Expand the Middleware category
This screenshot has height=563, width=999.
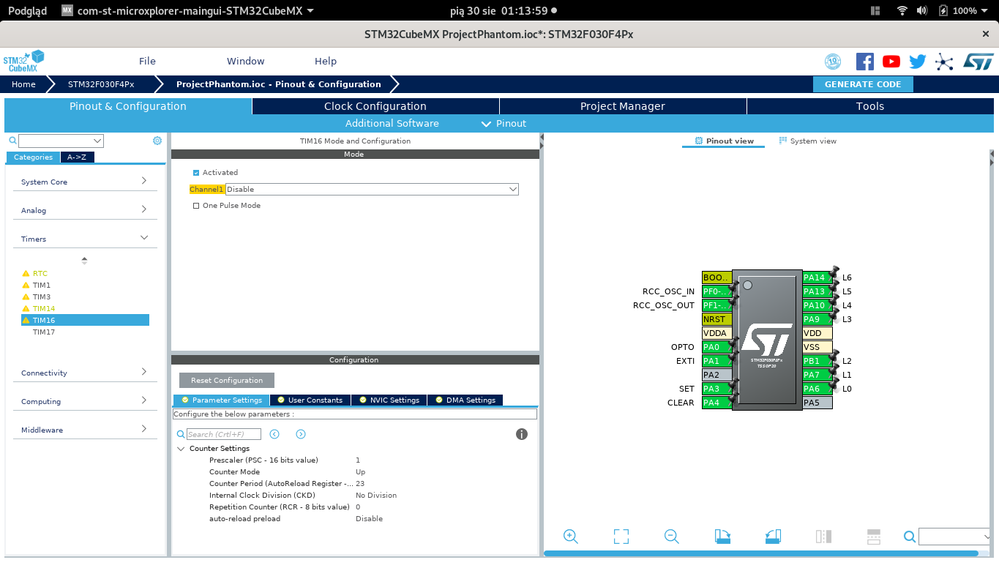(84, 430)
